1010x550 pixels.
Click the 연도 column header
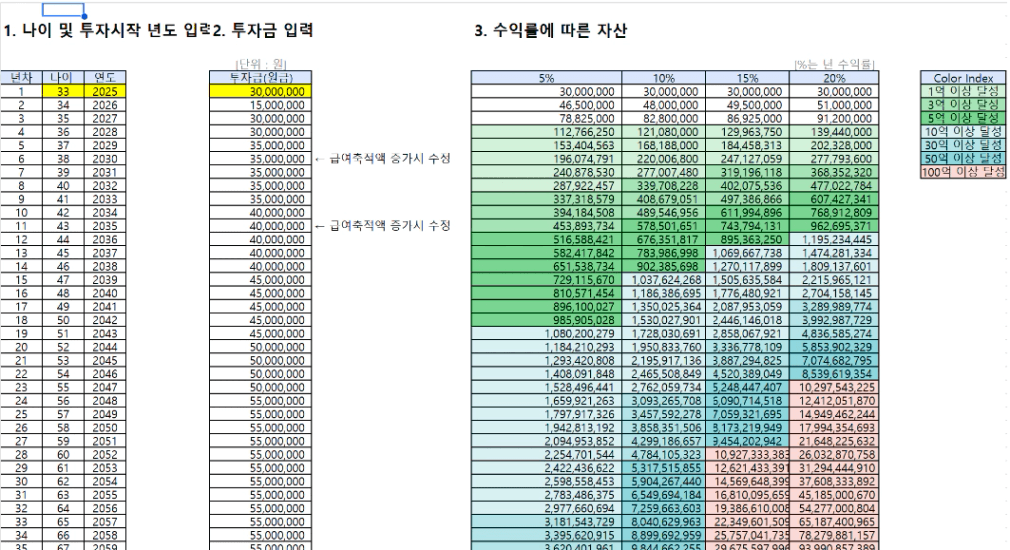point(105,78)
